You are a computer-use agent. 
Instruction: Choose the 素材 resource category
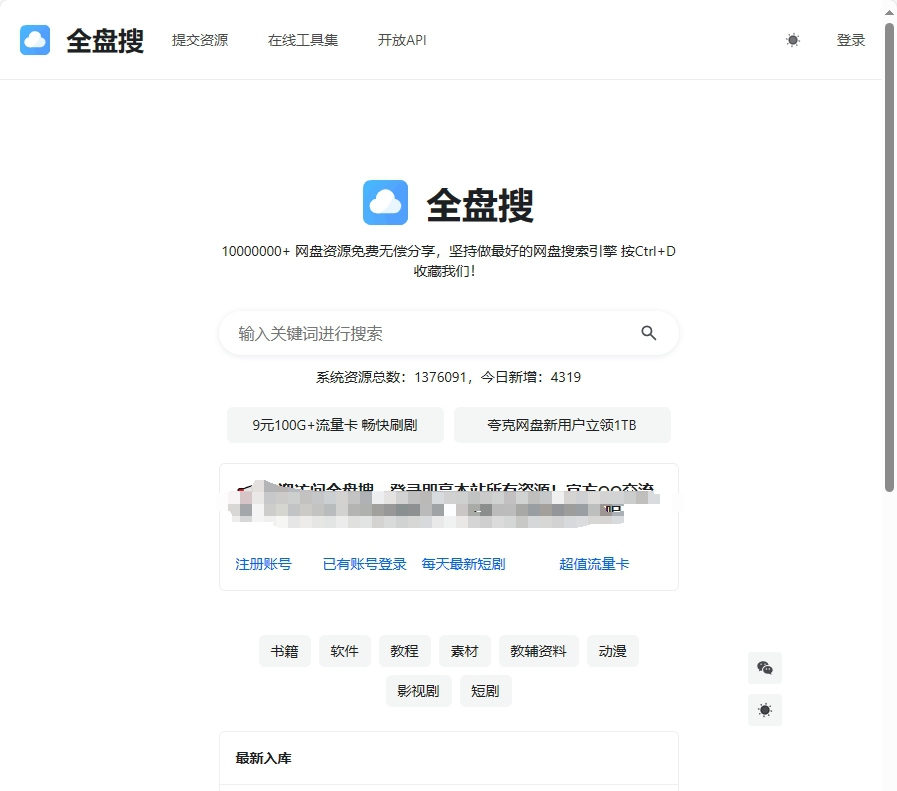464,650
